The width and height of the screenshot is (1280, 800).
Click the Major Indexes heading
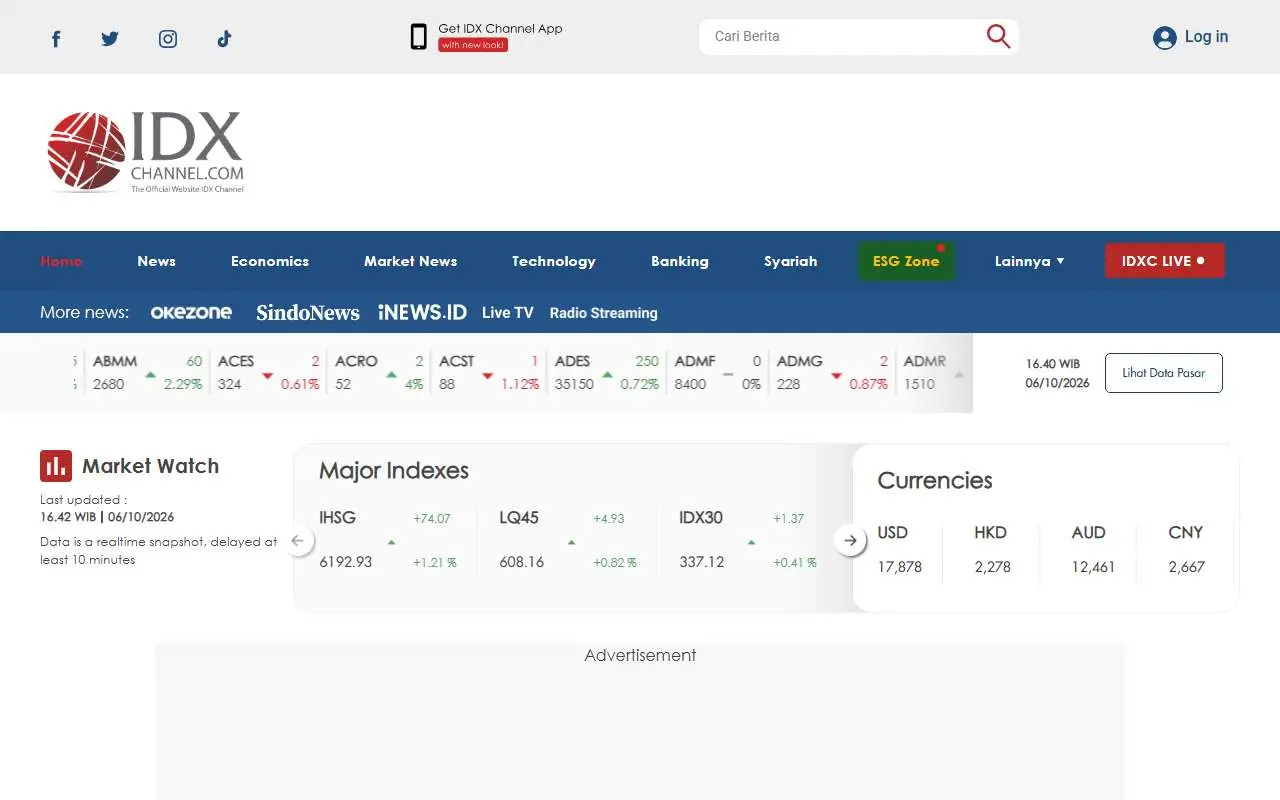click(394, 471)
